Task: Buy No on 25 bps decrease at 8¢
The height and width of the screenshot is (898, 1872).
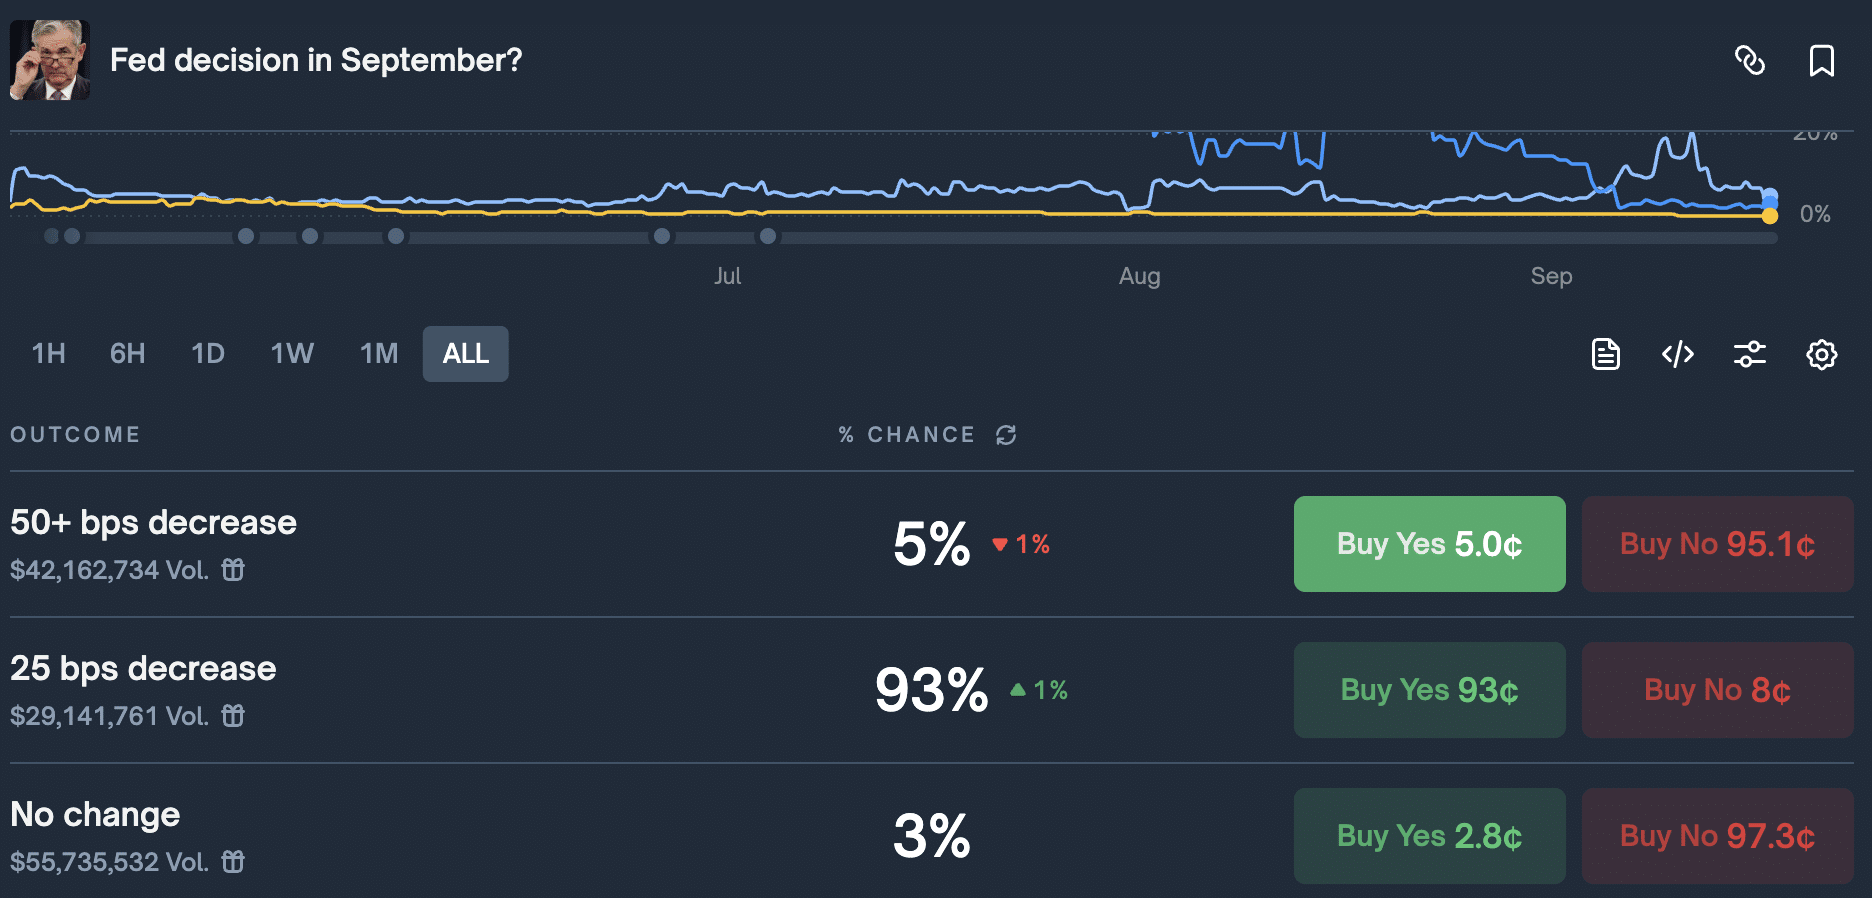Action: point(1716,690)
